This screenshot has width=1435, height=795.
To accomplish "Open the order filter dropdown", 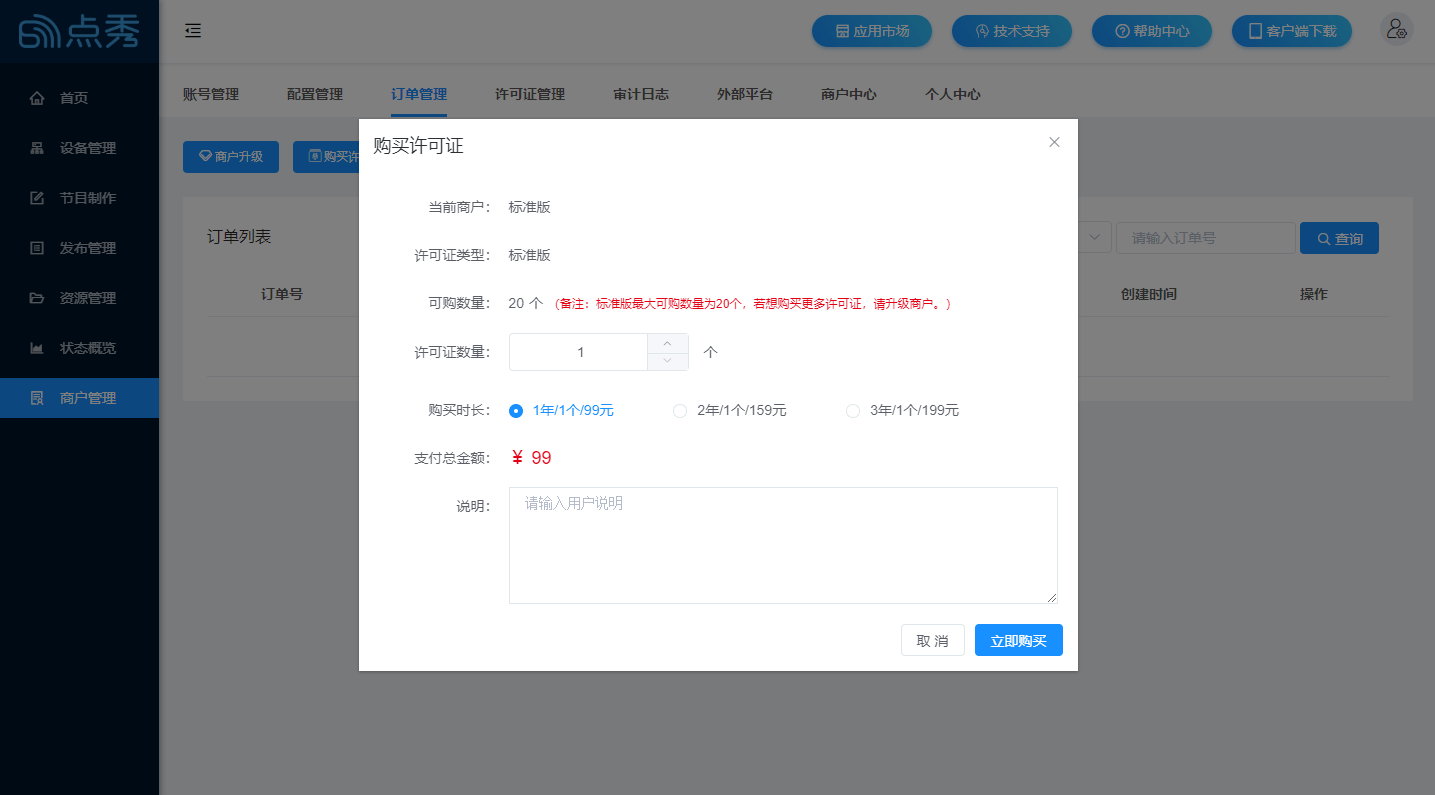I will (1094, 237).
